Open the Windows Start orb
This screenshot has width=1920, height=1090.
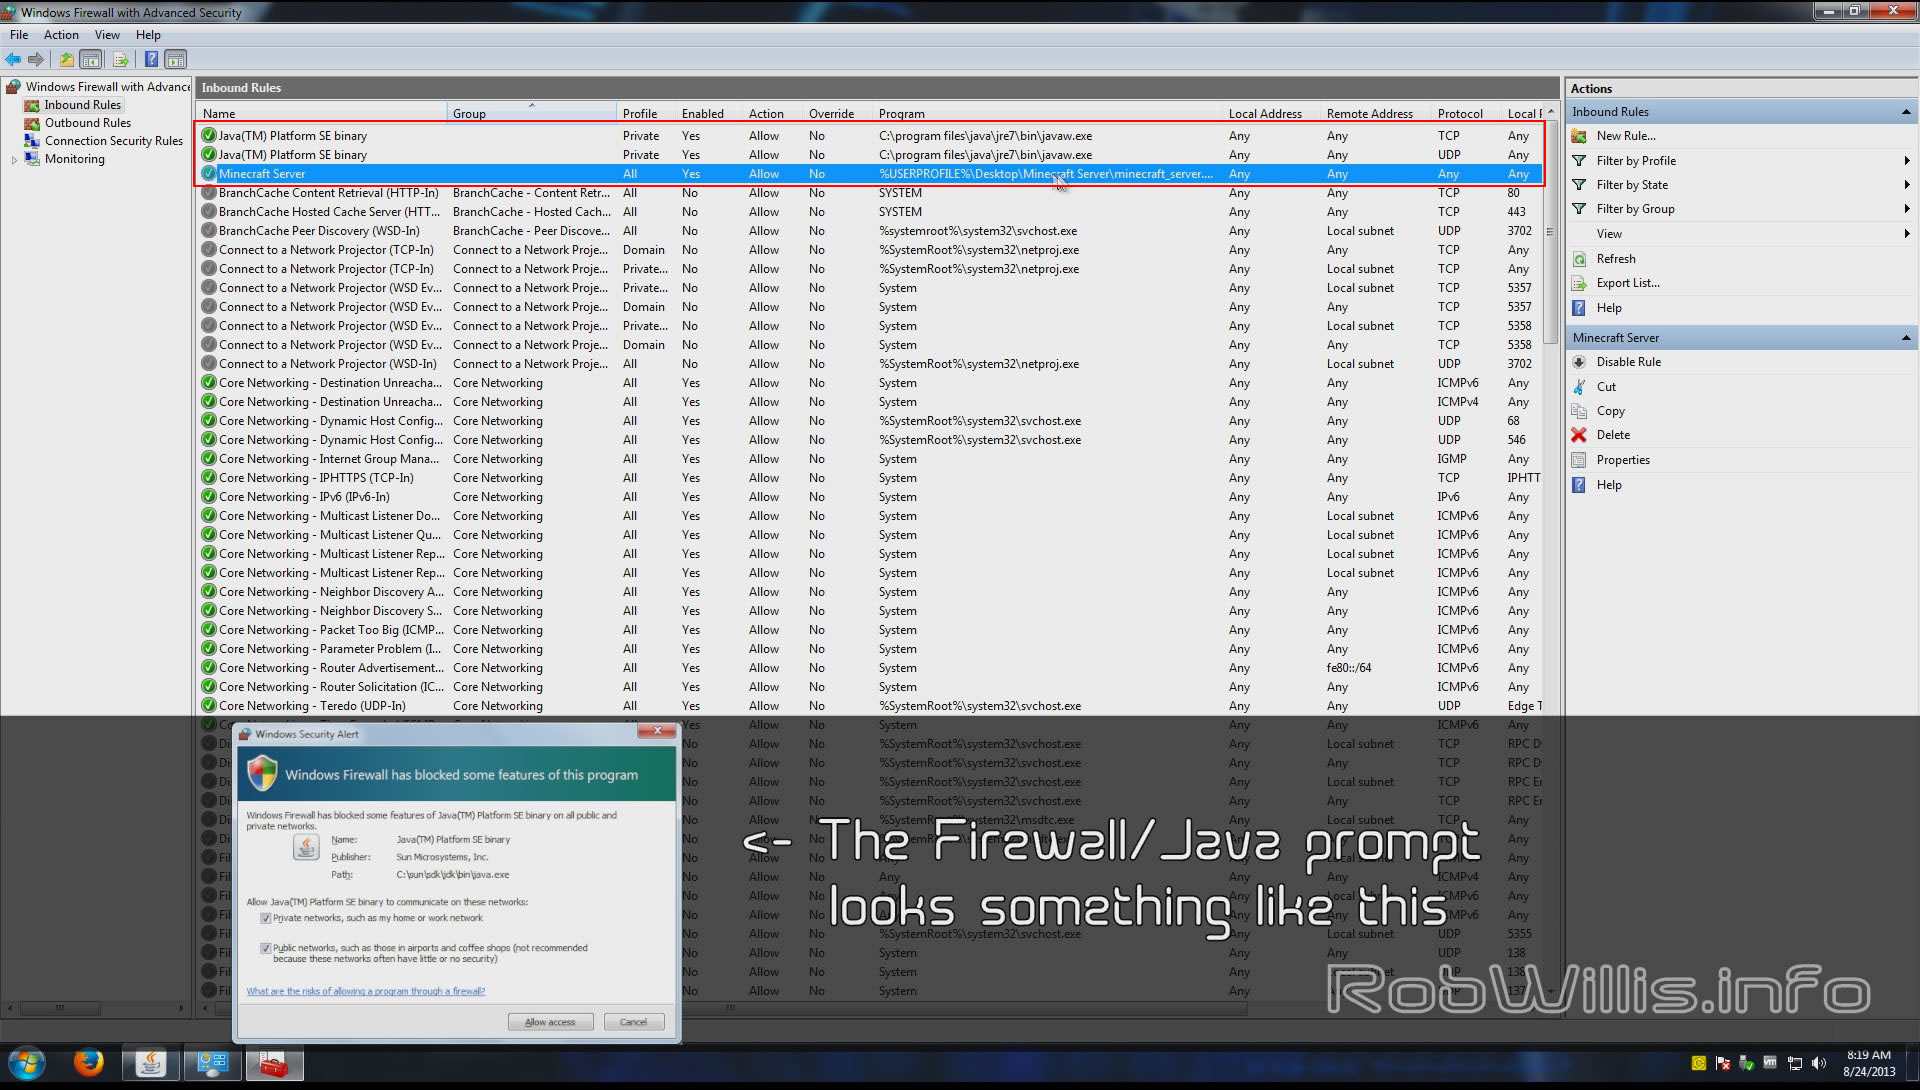tap(27, 1065)
